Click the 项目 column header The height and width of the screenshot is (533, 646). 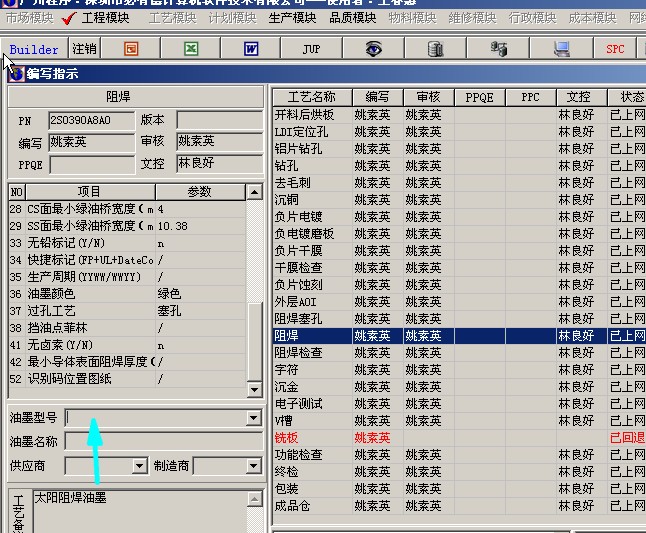coord(90,192)
